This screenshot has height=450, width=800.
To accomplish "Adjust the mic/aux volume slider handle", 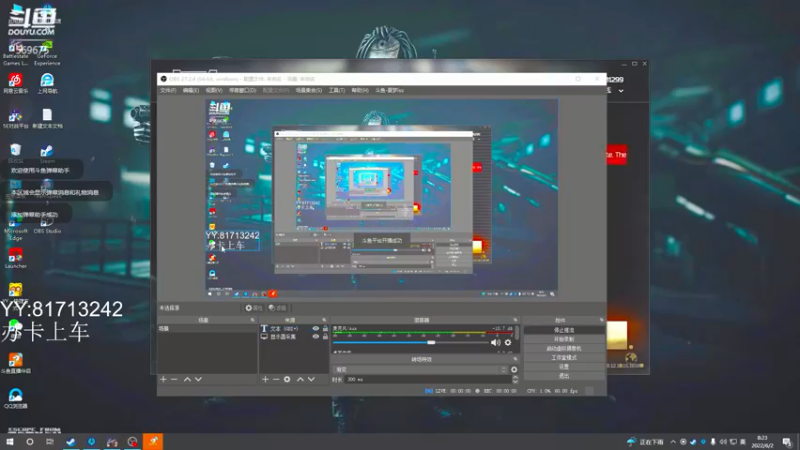I will click(431, 342).
